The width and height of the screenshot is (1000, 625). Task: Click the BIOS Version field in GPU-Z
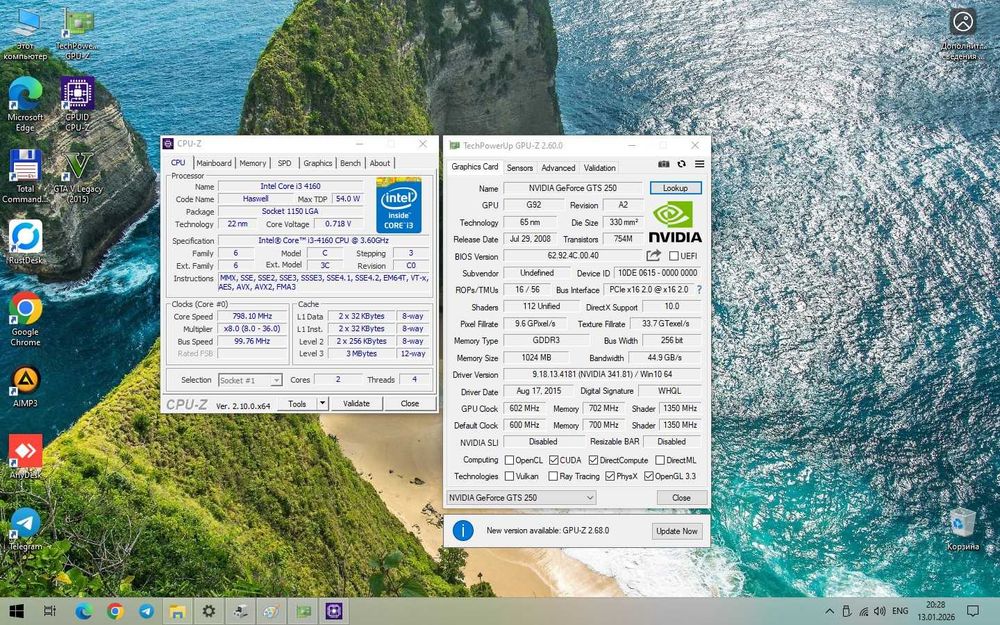(x=572, y=256)
